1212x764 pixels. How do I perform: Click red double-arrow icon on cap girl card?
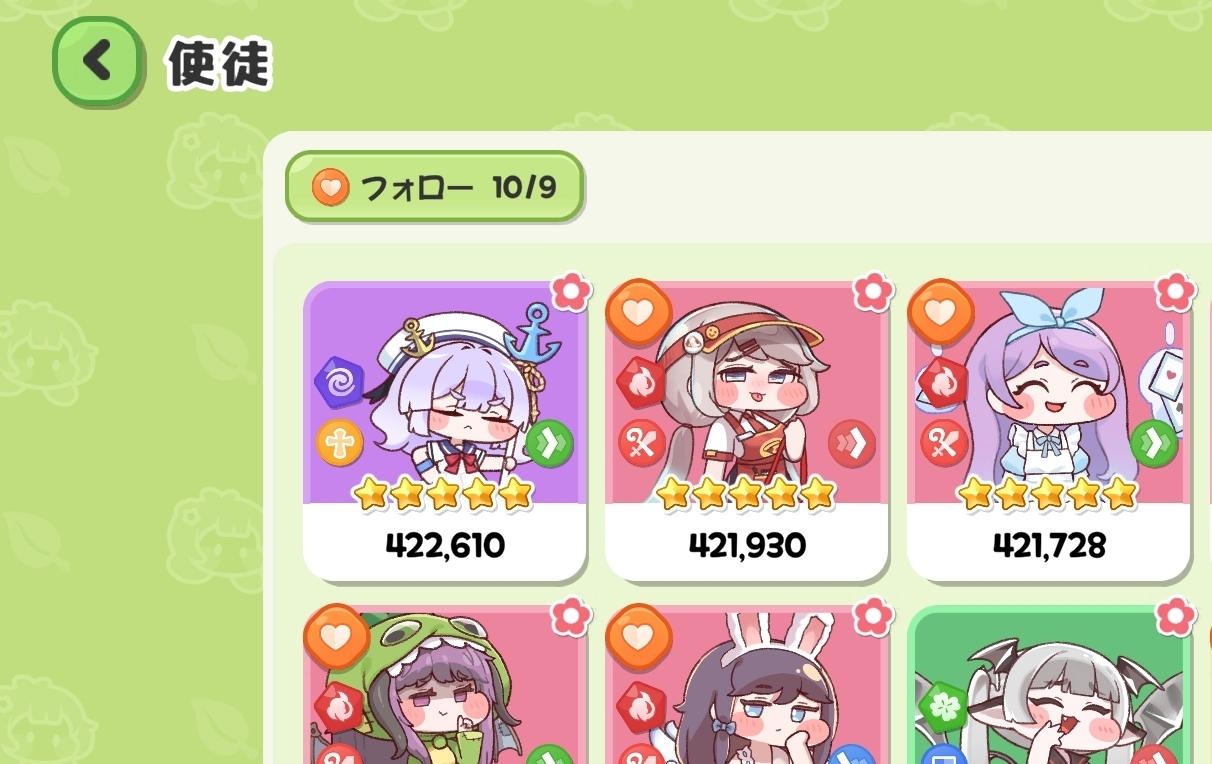coord(852,443)
